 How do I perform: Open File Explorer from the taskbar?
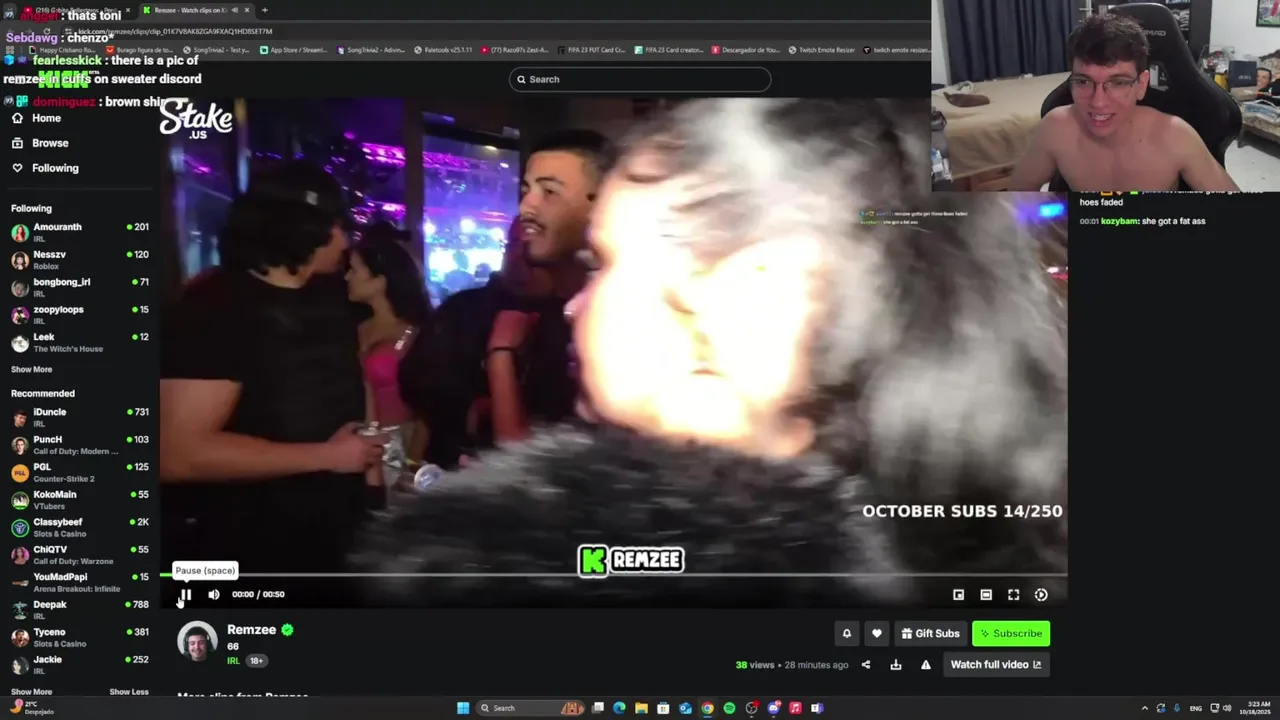pos(641,708)
